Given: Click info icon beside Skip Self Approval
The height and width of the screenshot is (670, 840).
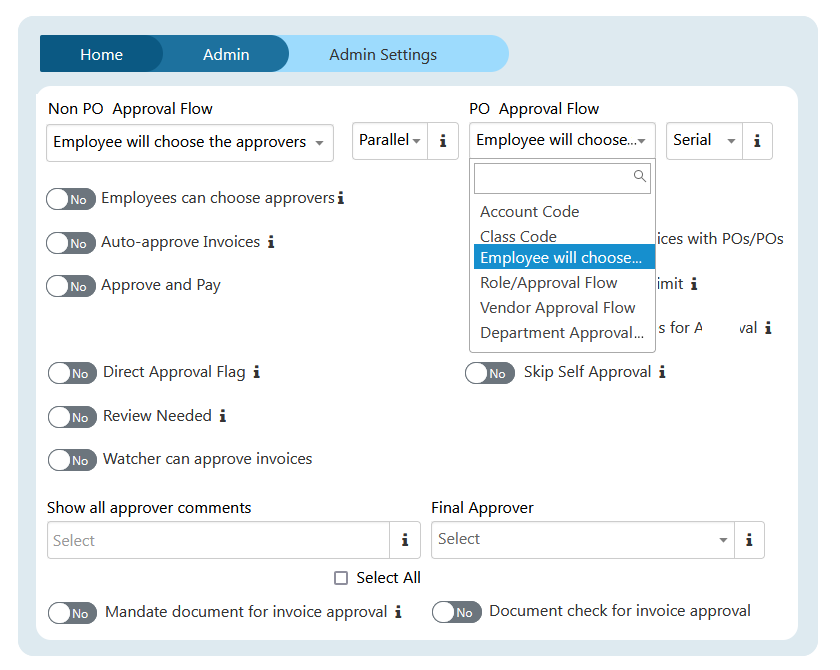Looking at the screenshot, I should tap(662, 372).
